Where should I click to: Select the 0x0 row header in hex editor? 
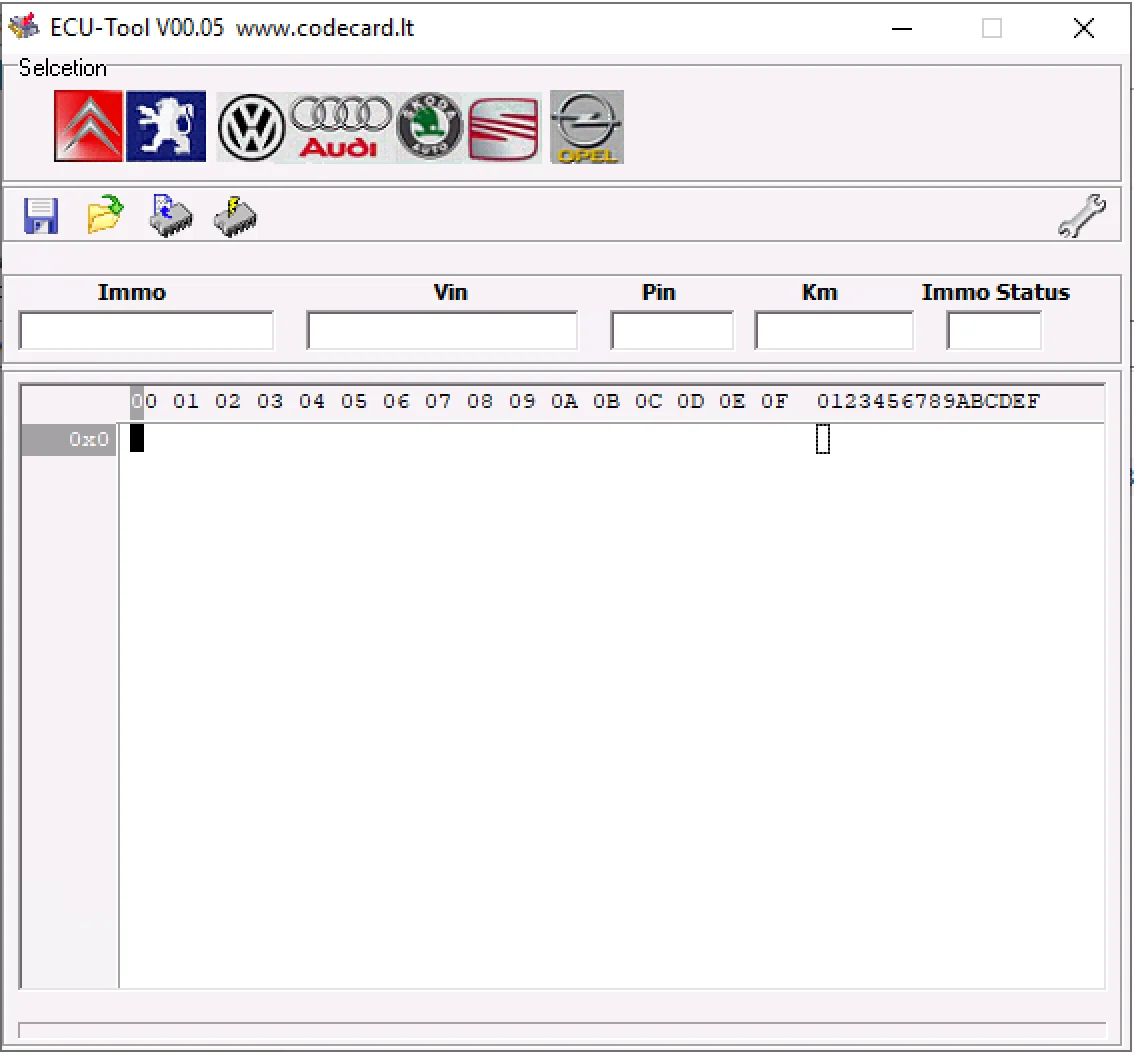pyautogui.click(x=69, y=439)
